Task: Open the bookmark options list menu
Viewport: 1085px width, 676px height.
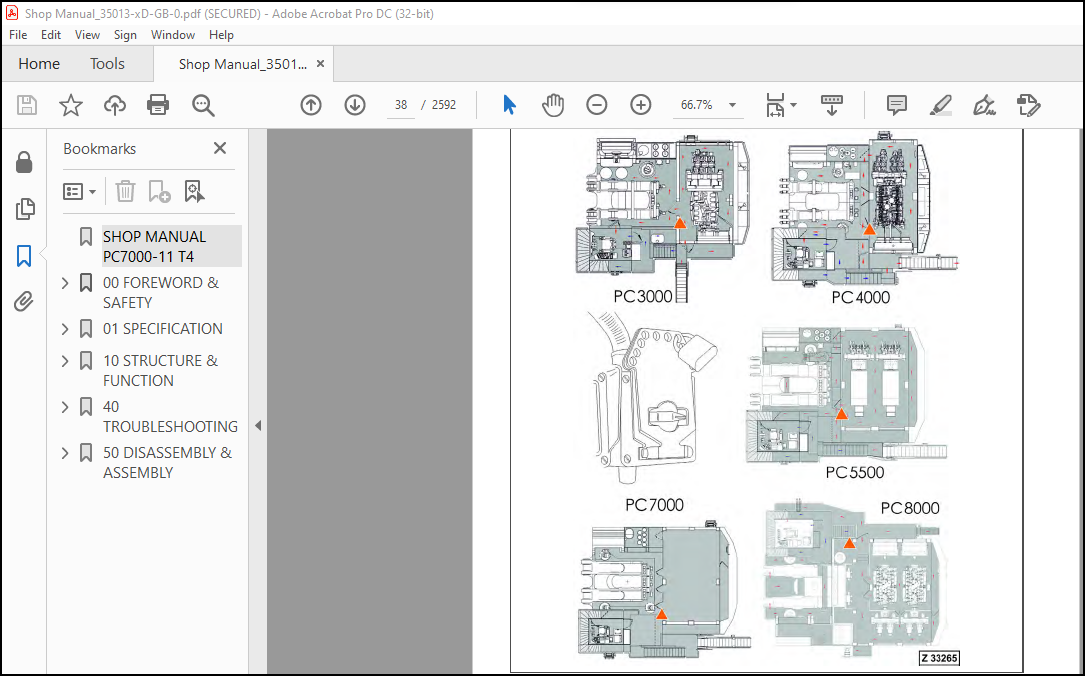Action: pos(79,192)
